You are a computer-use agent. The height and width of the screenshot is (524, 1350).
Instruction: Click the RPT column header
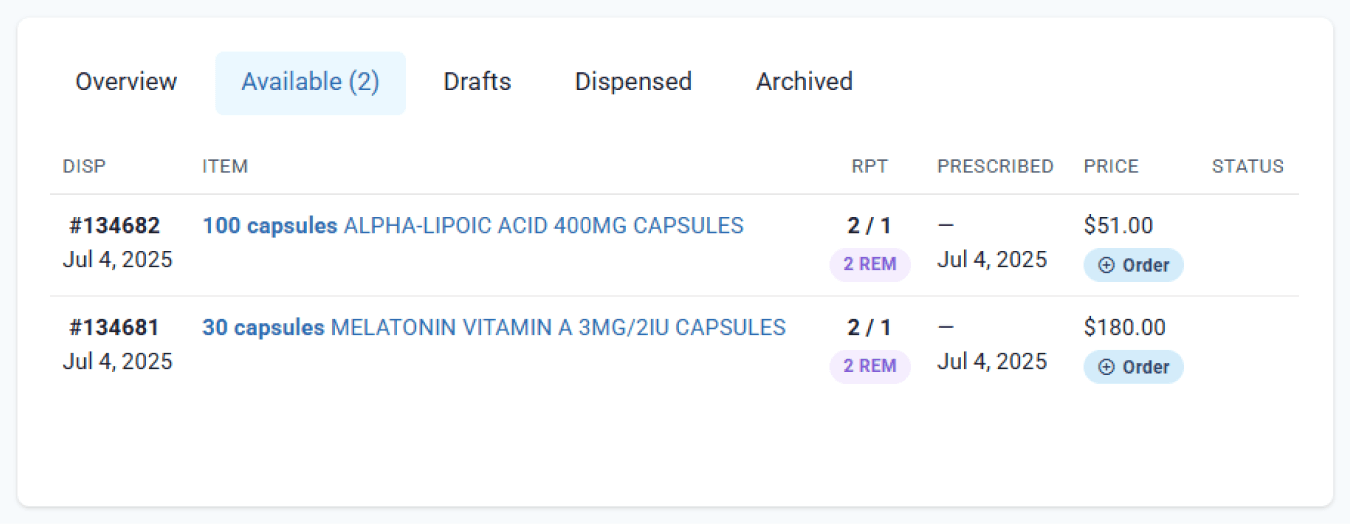(870, 167)
